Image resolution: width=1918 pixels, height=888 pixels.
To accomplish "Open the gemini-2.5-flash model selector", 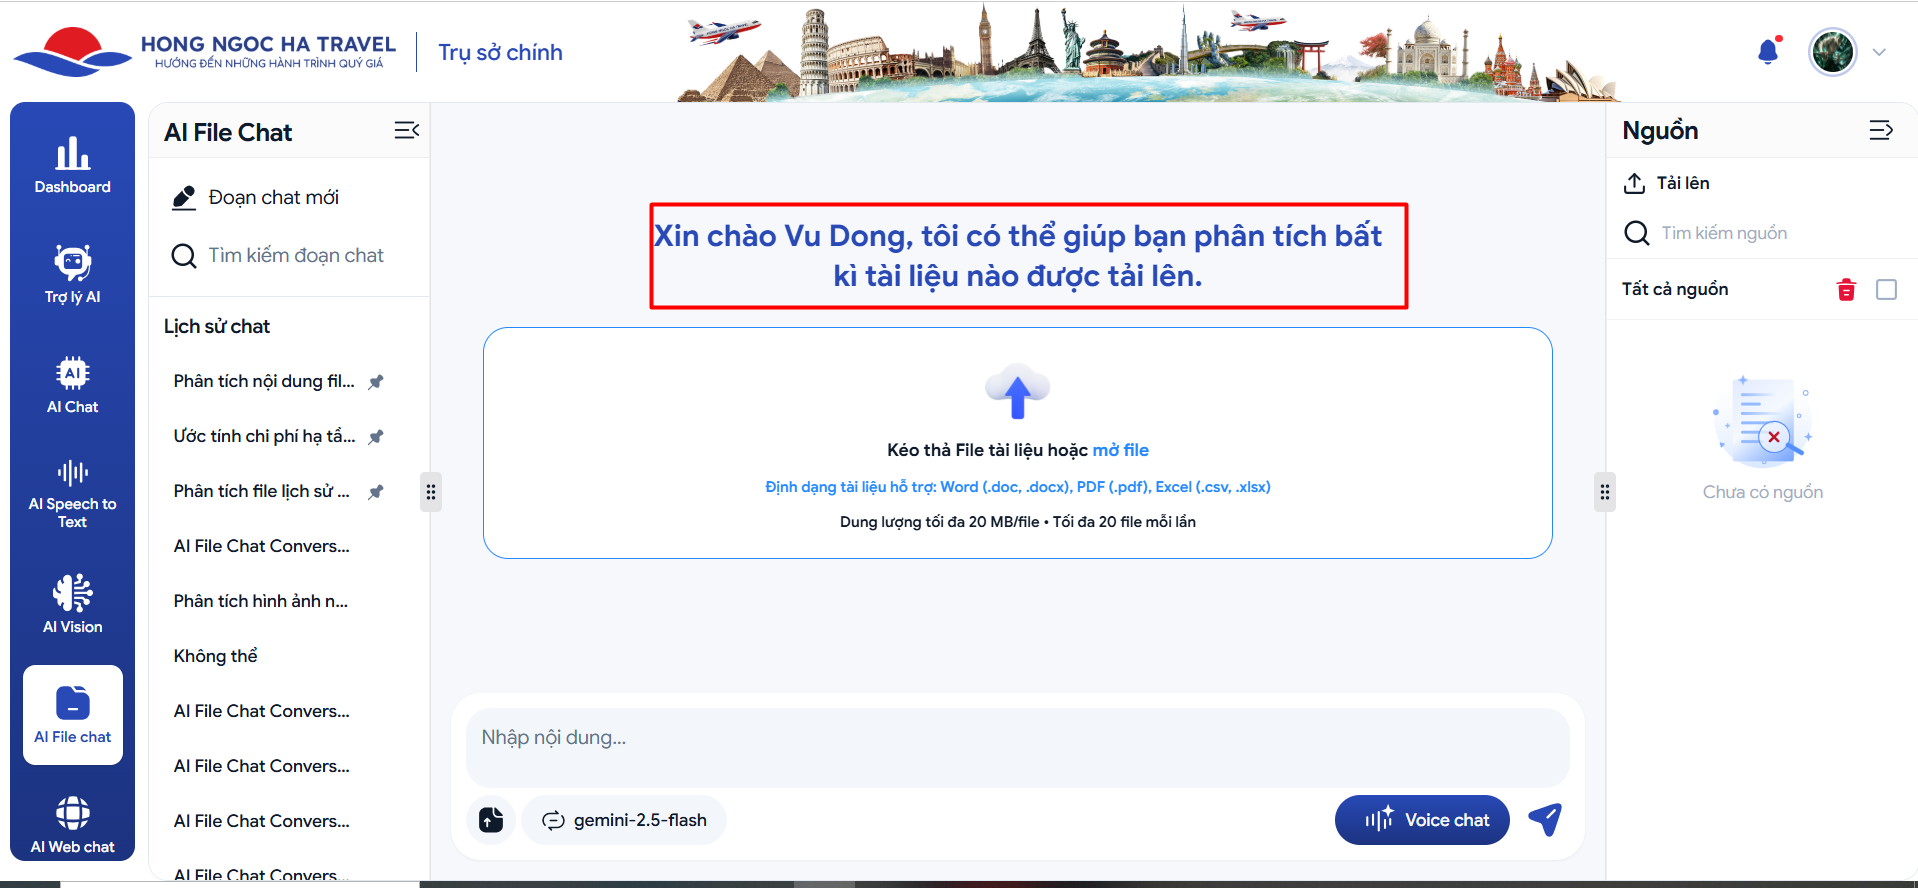I will [625, 820].
